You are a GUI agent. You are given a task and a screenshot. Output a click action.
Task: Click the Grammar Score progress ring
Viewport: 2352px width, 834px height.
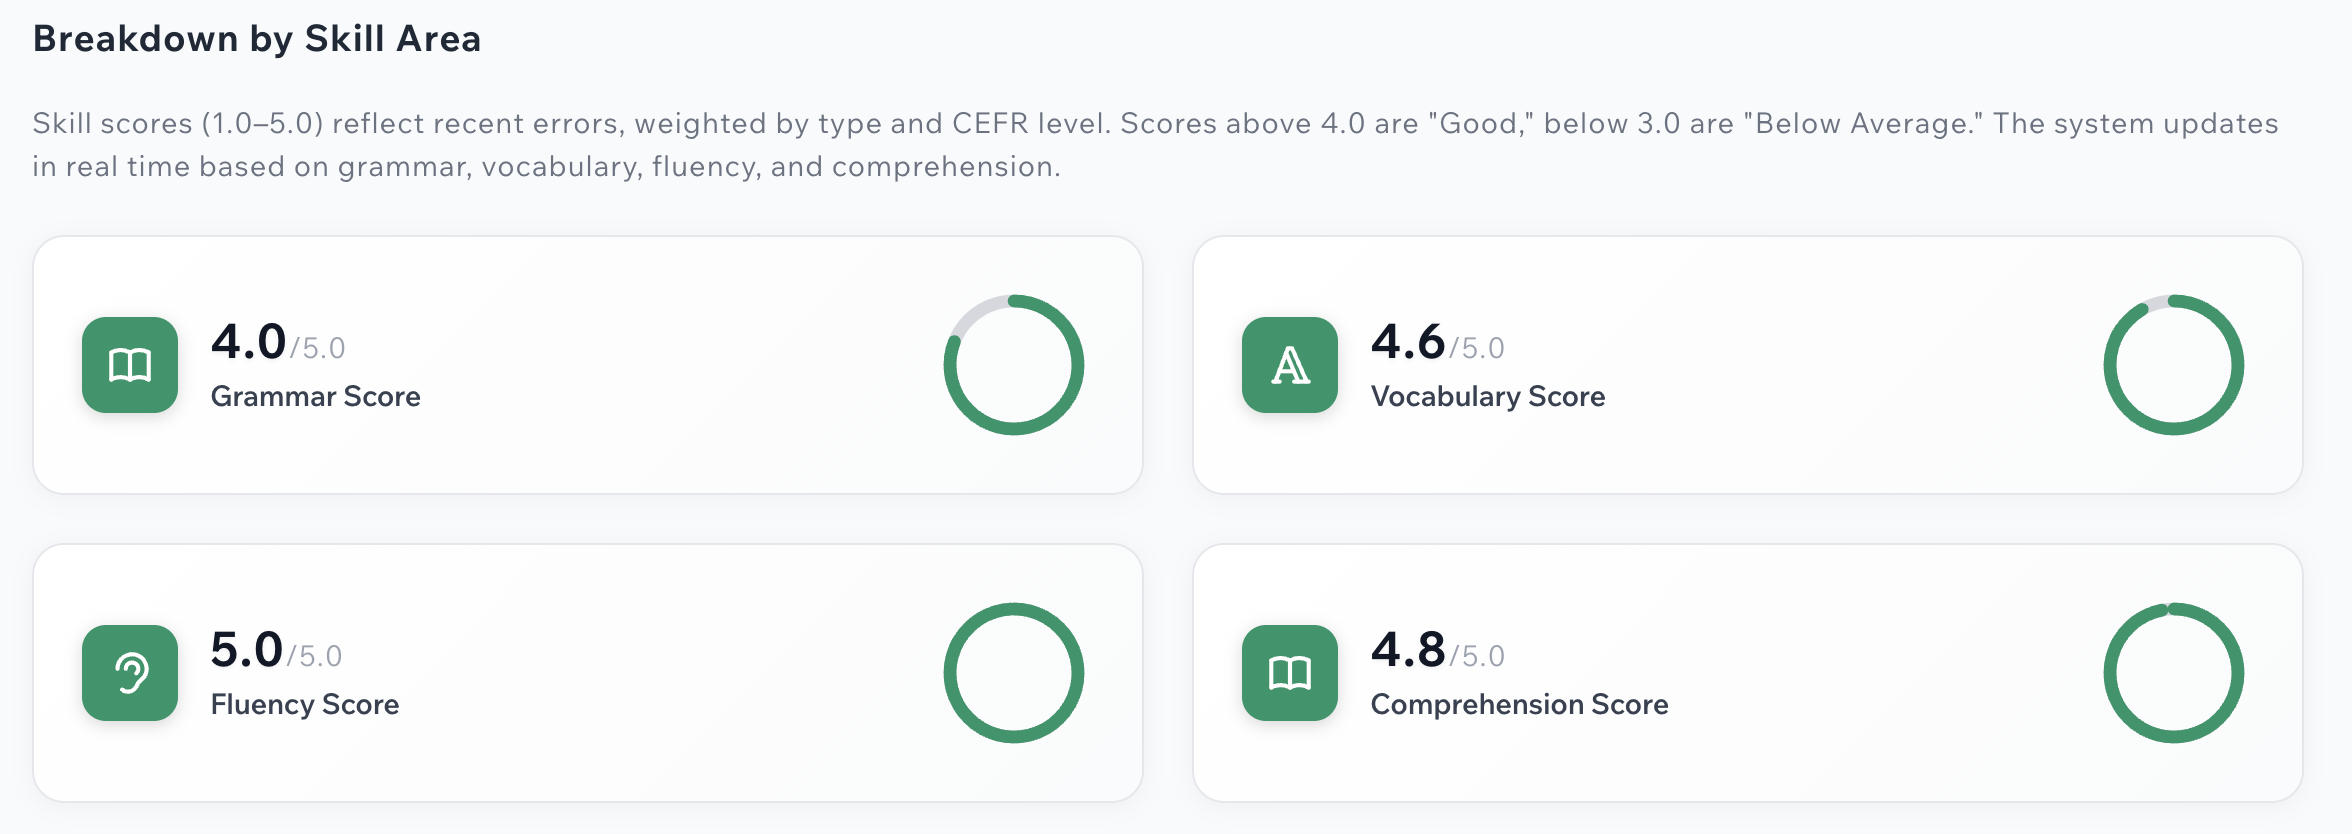point(1014,365)
